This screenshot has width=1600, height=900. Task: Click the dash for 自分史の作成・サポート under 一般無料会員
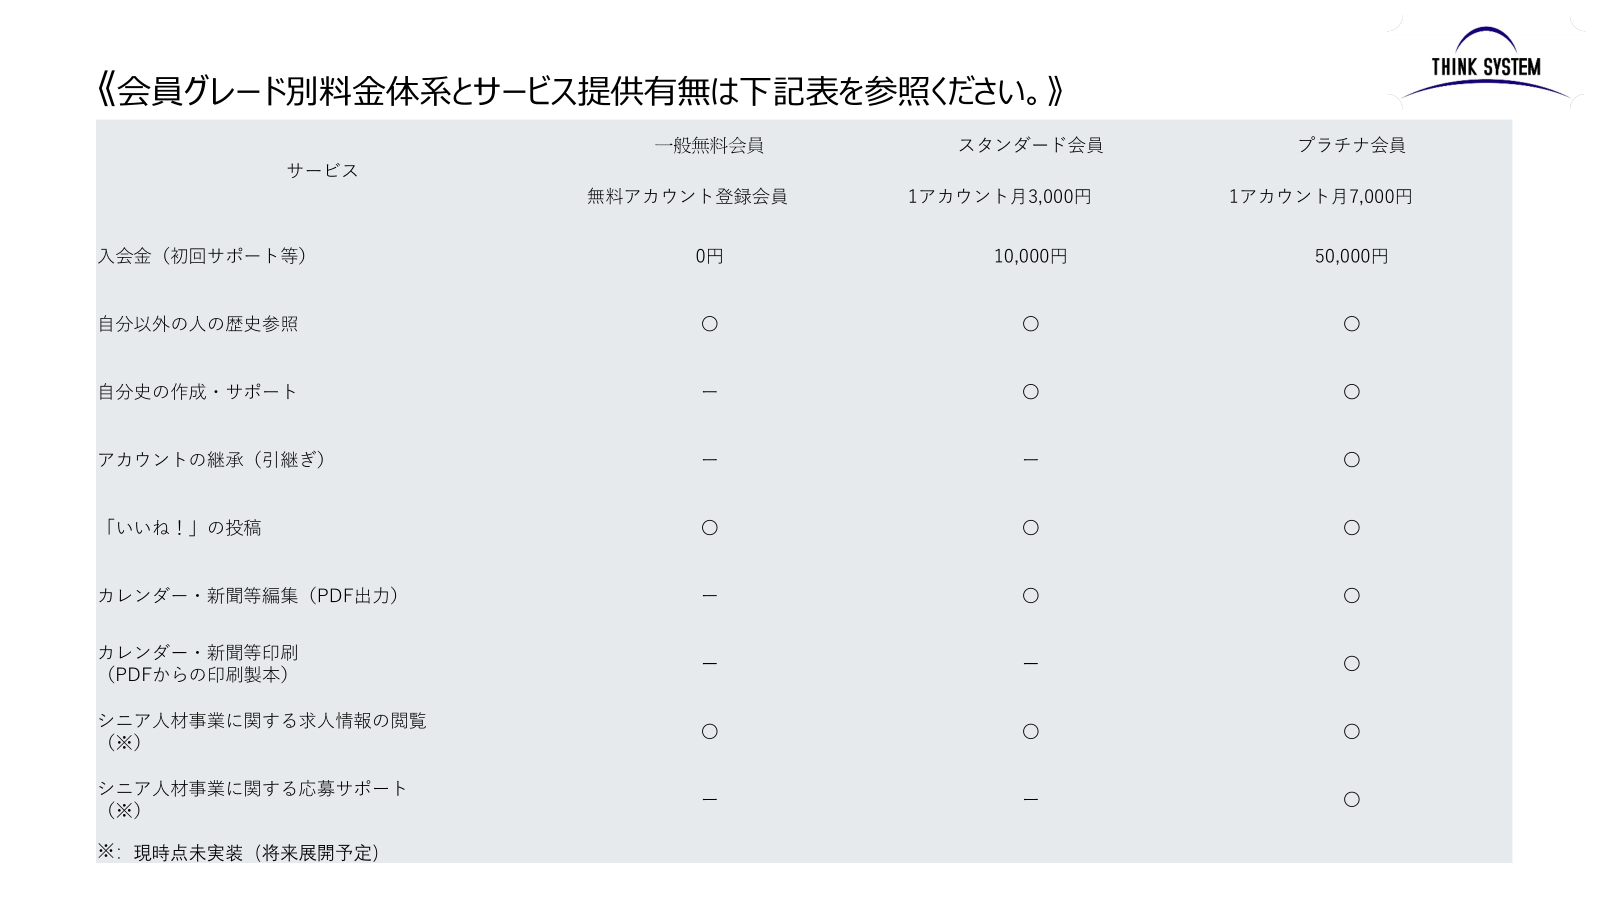tap(709, 392)
